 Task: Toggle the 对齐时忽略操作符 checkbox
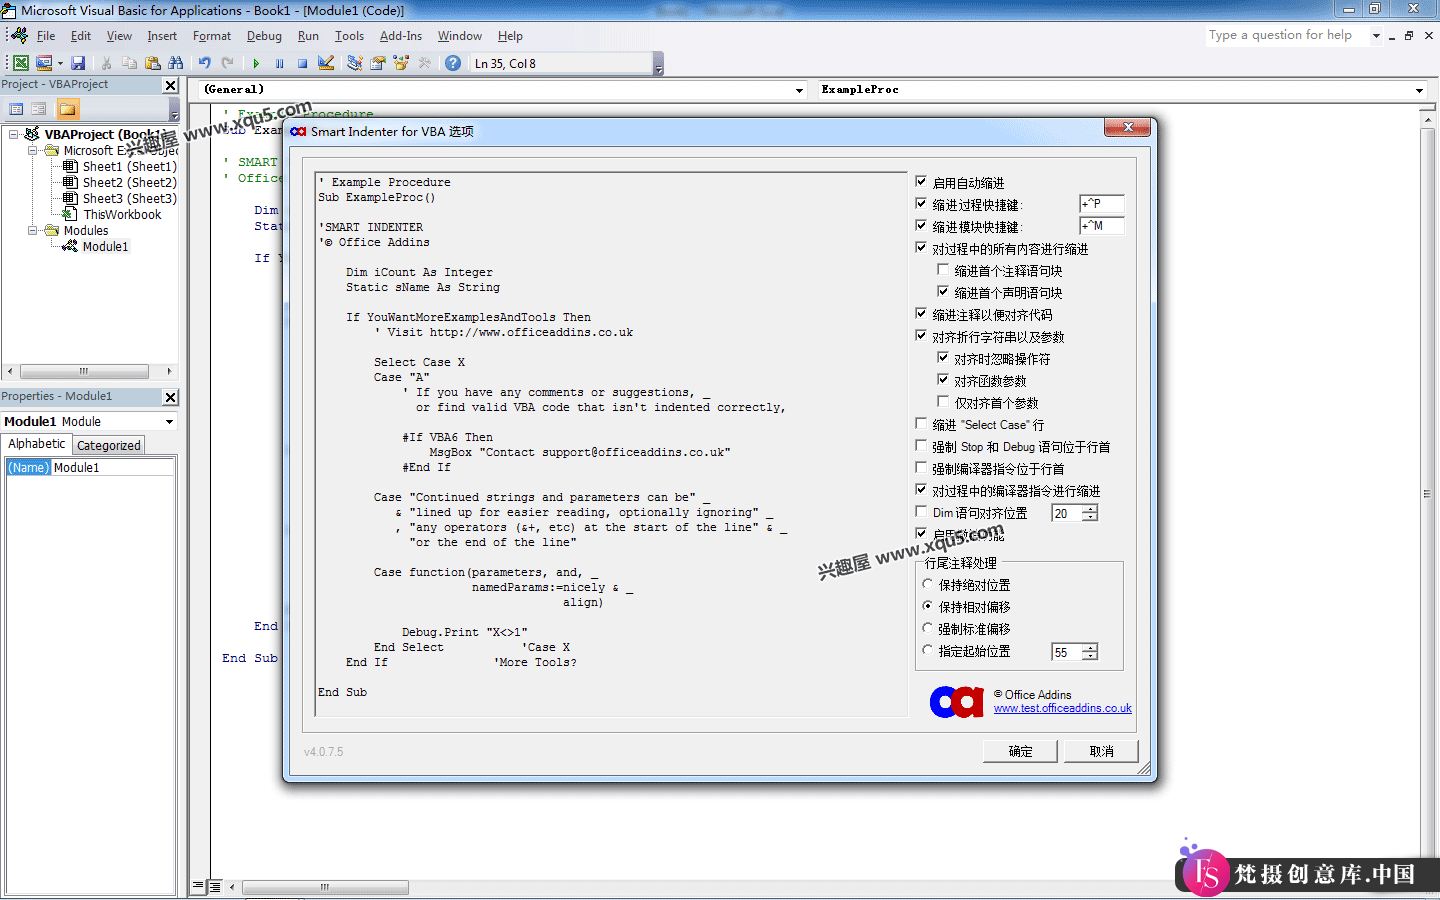(x=943, y=358)
